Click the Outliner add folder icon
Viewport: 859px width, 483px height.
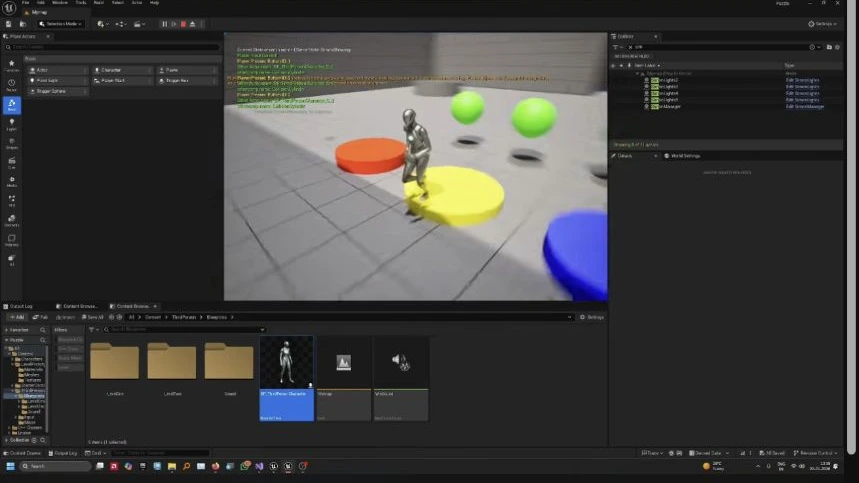(829, 47)
